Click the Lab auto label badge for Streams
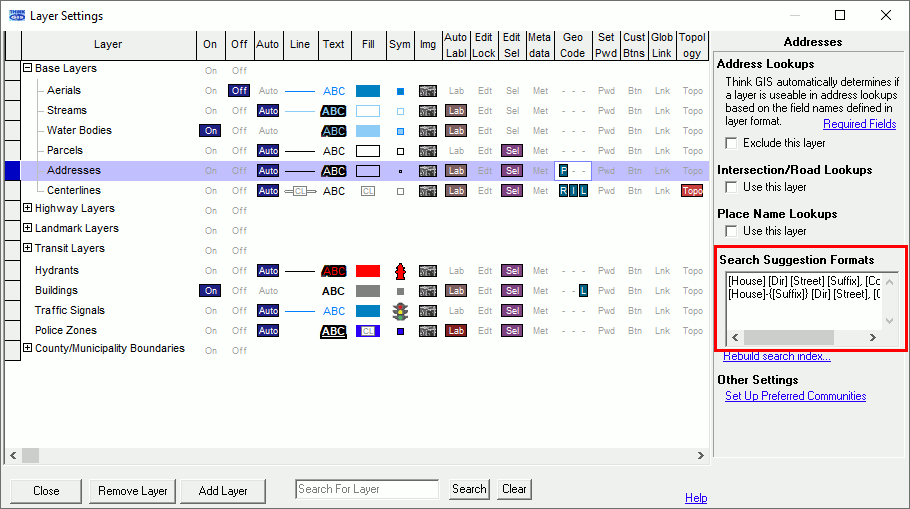910x509 pixels. pos(456,111)
